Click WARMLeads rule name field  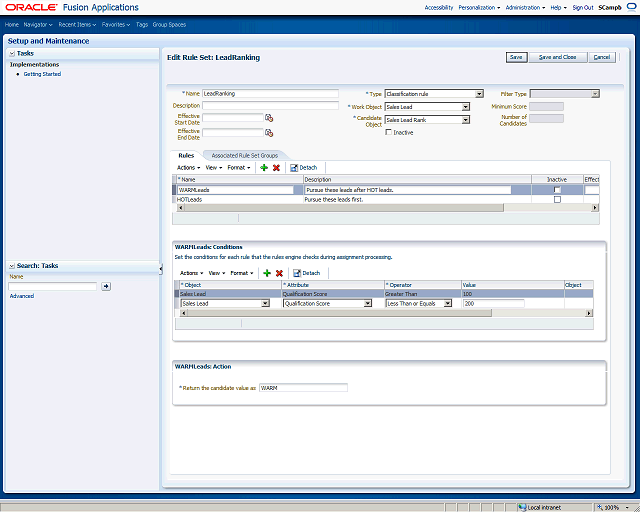pos(235,190)
